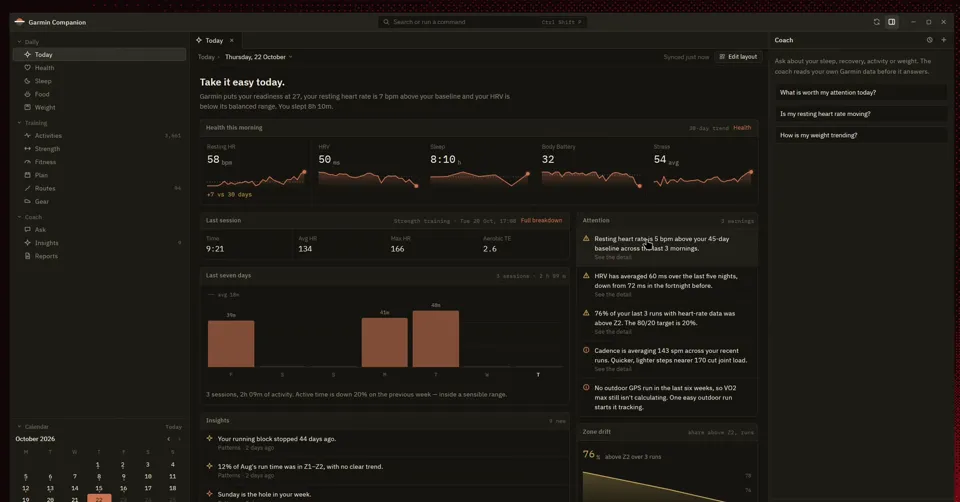Select Today in the sidebar

point(99,54)
